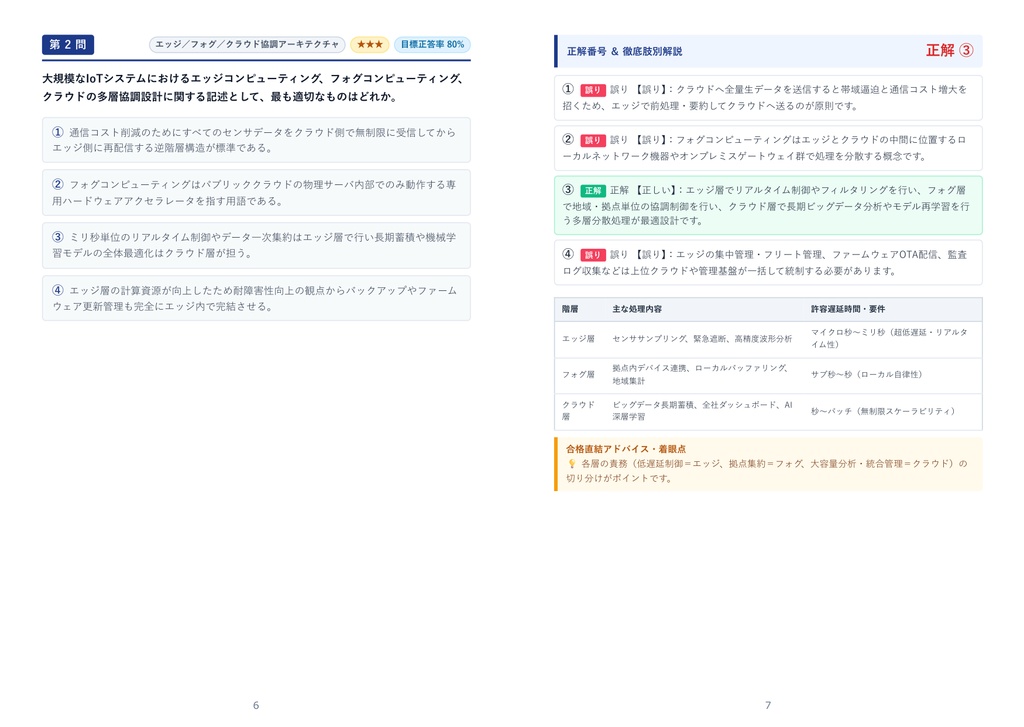Click the highlighted explanation エッジ層でリアルタイム制御やフィルタリング

(767, 205)
